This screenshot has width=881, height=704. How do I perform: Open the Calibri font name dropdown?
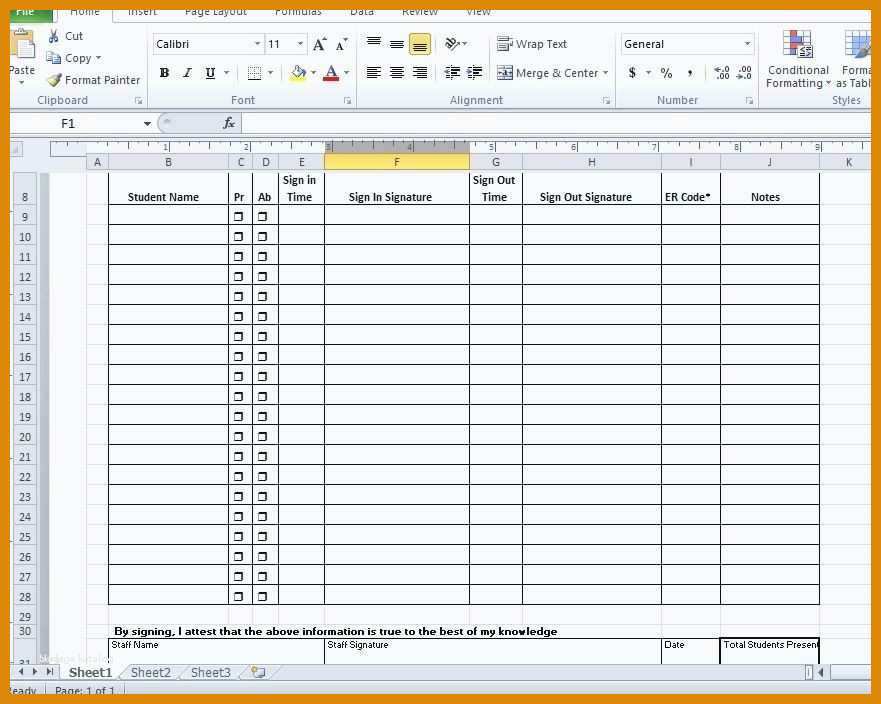(x=257, y=44)
